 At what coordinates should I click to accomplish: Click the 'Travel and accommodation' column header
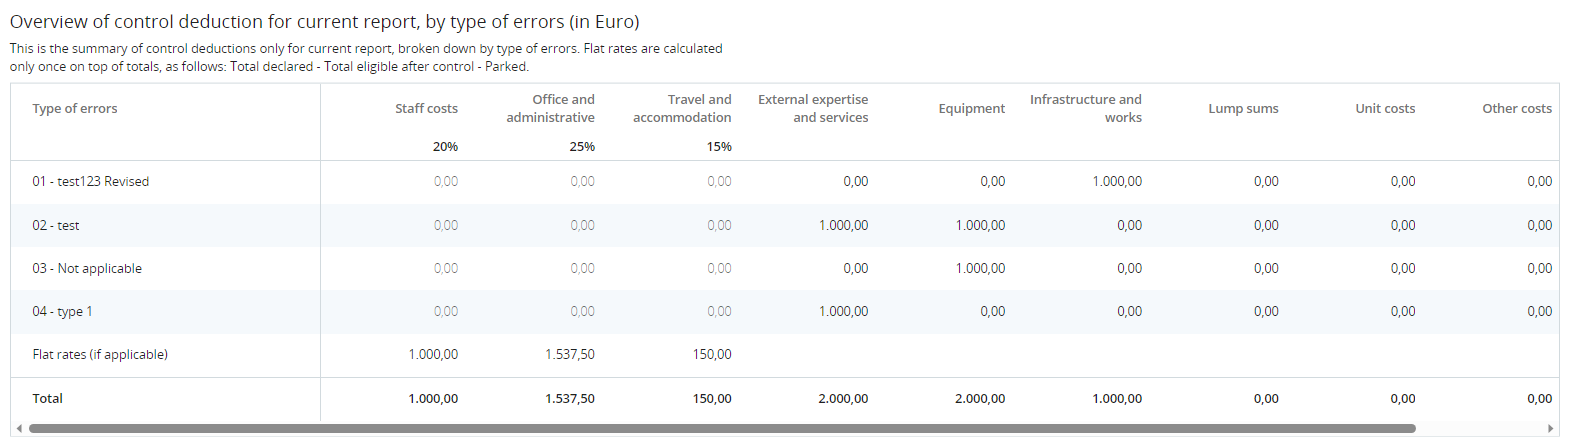(682, 108)
